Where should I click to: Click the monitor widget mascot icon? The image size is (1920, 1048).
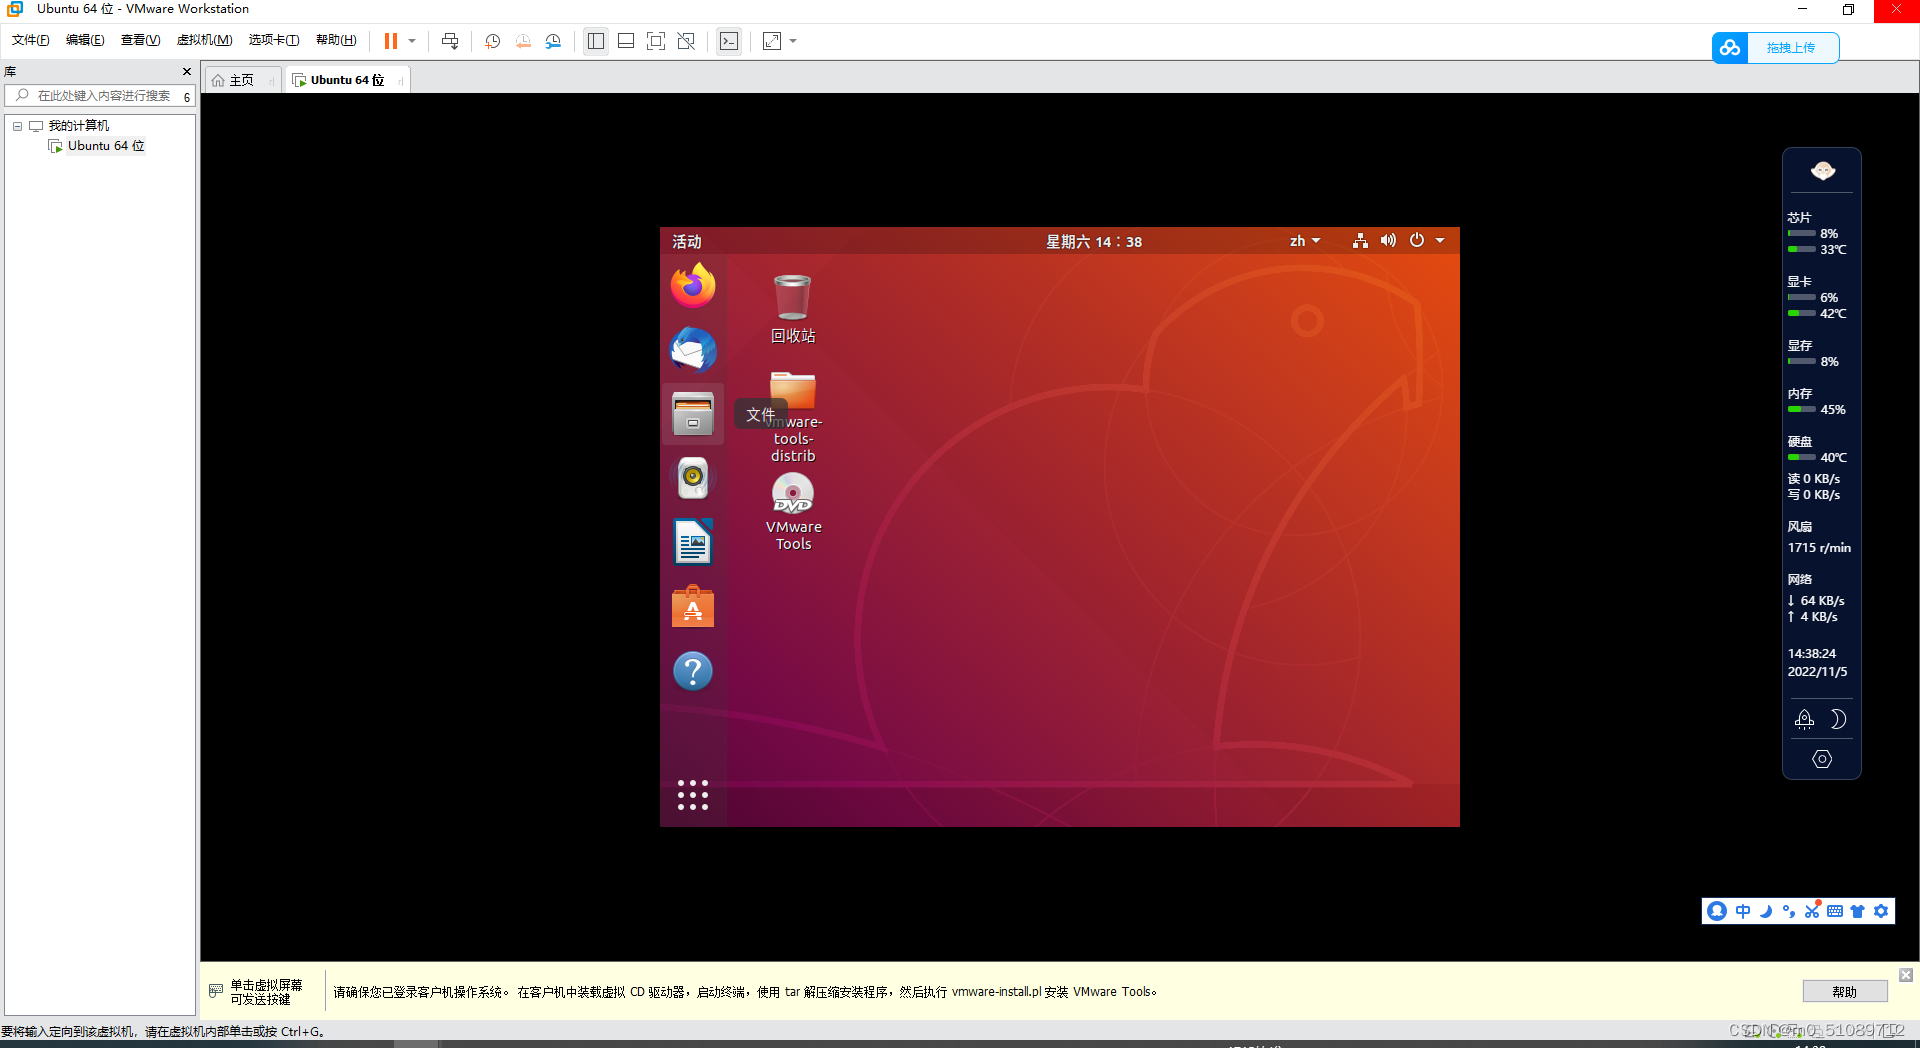pyautogui.click(x=1822, y=171)
